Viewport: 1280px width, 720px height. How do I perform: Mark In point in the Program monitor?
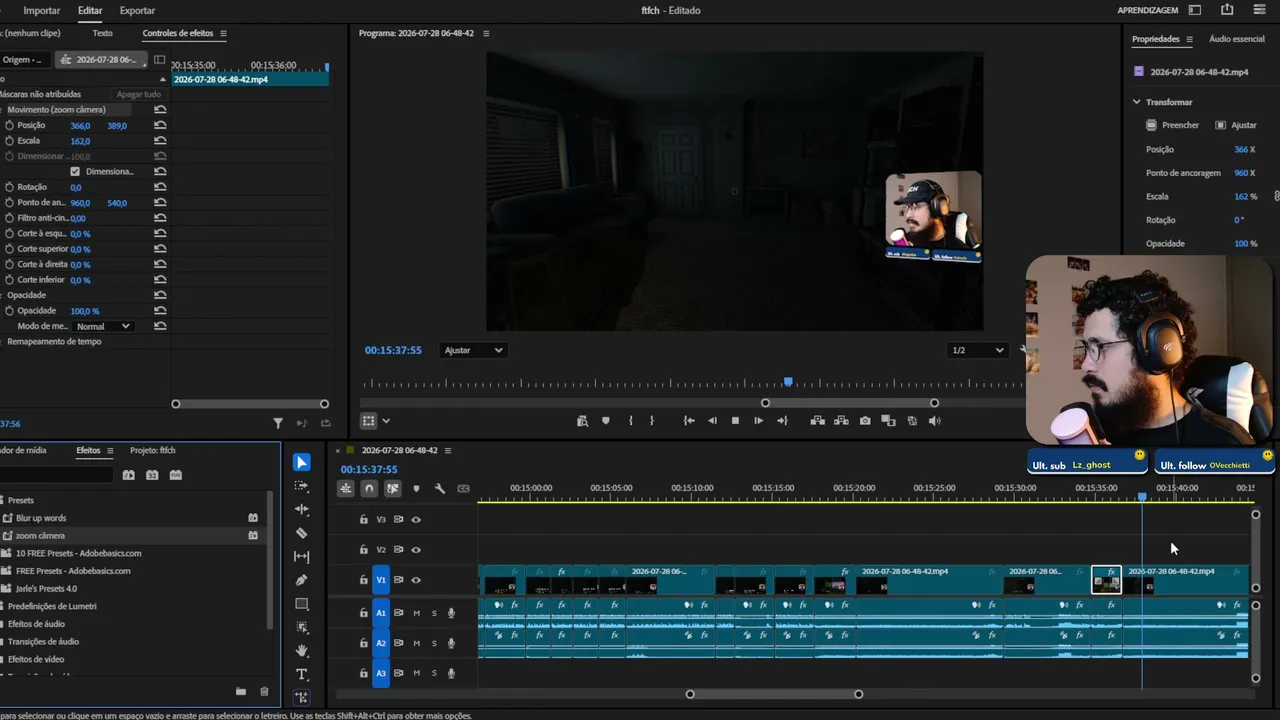tap(630, 421)
